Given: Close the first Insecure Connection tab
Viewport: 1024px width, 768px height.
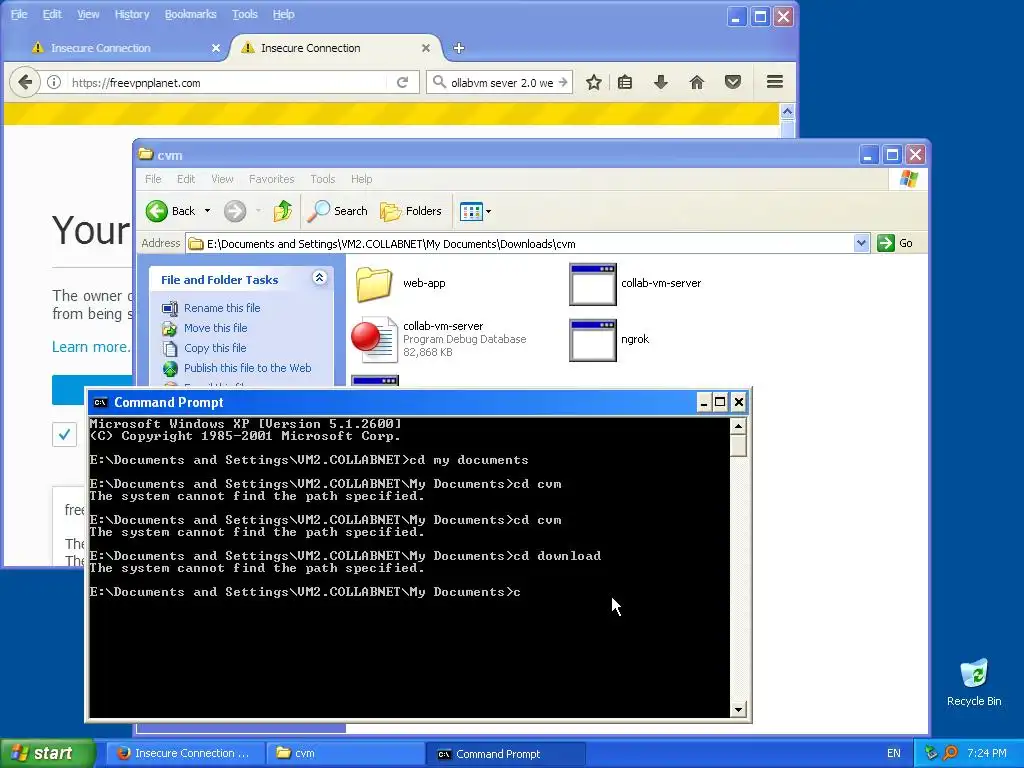Looking at the screenshot, I should [216, 48].
